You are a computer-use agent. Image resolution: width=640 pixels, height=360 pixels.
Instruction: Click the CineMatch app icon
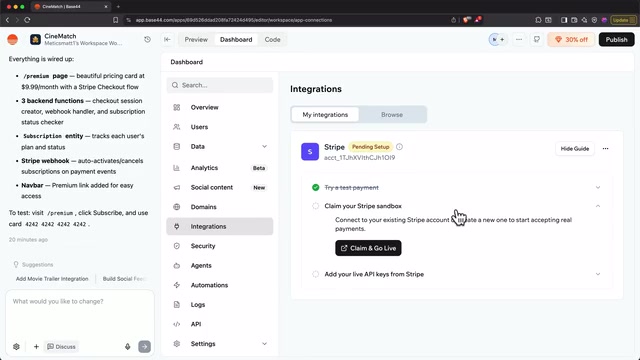[36, 40]
